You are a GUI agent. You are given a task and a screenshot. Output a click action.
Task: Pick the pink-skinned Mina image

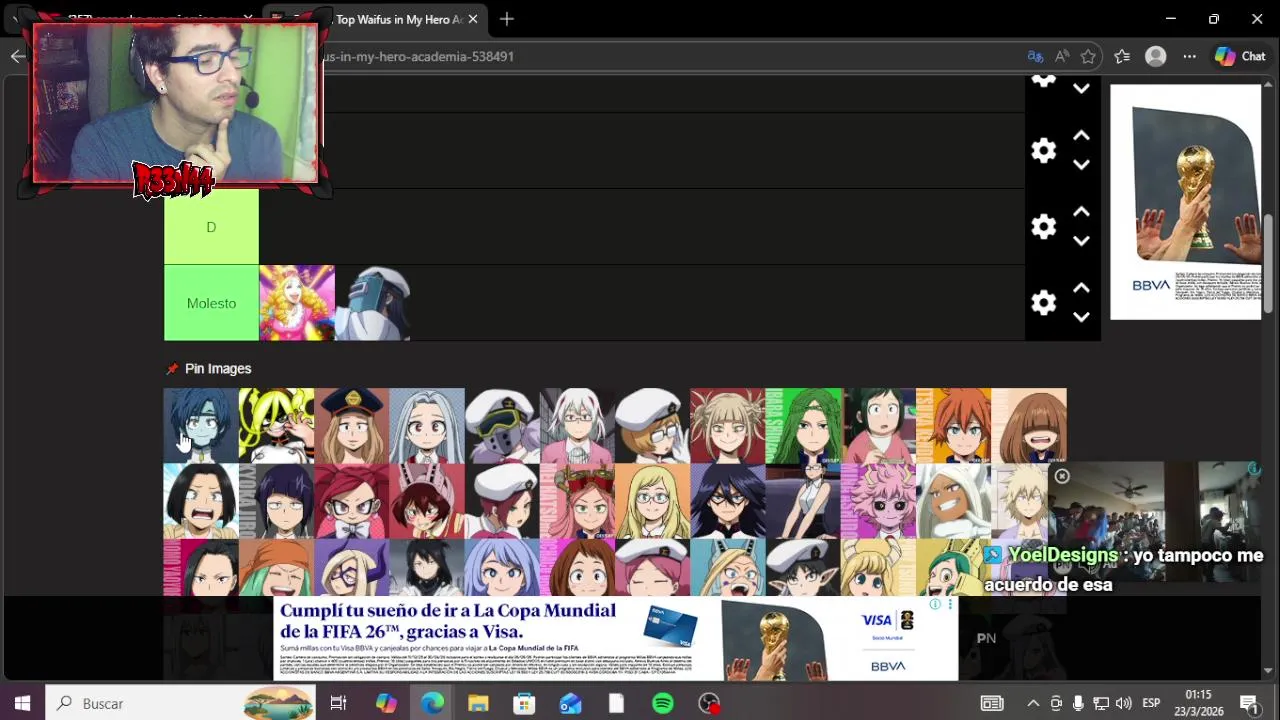pos(878,501)
